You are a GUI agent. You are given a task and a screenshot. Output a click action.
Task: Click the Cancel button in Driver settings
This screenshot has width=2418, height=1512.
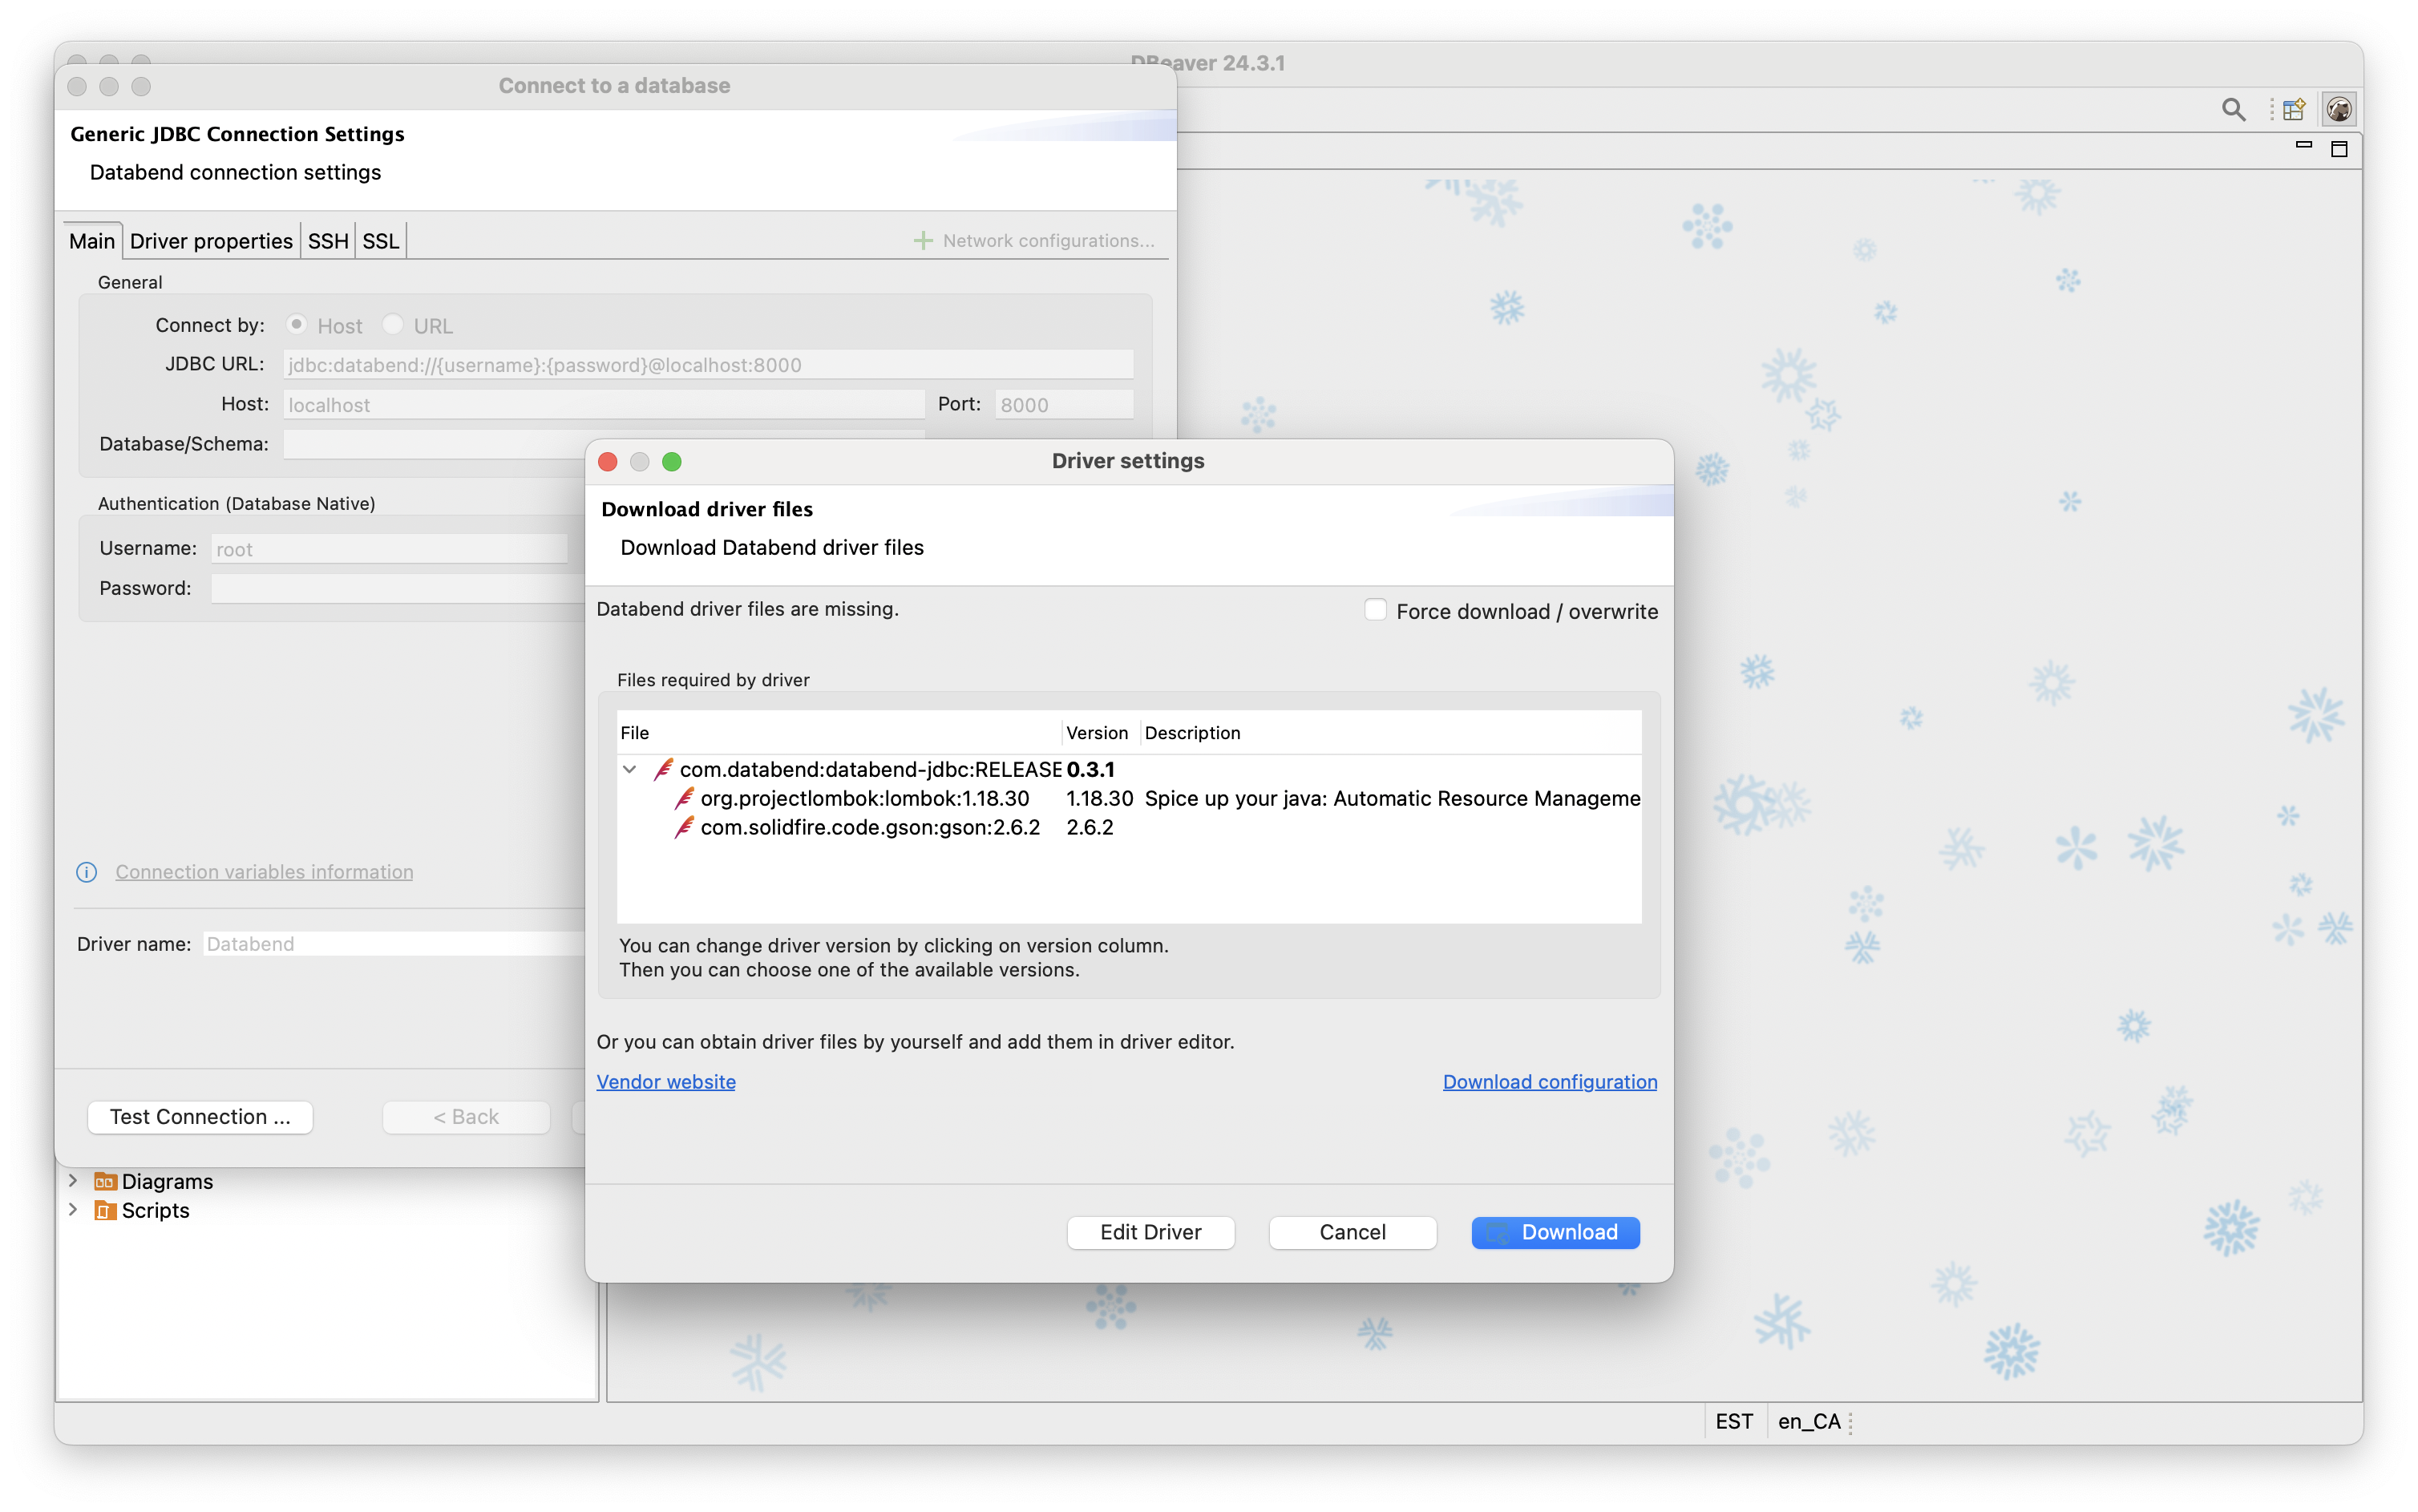coord(1352,1232)
